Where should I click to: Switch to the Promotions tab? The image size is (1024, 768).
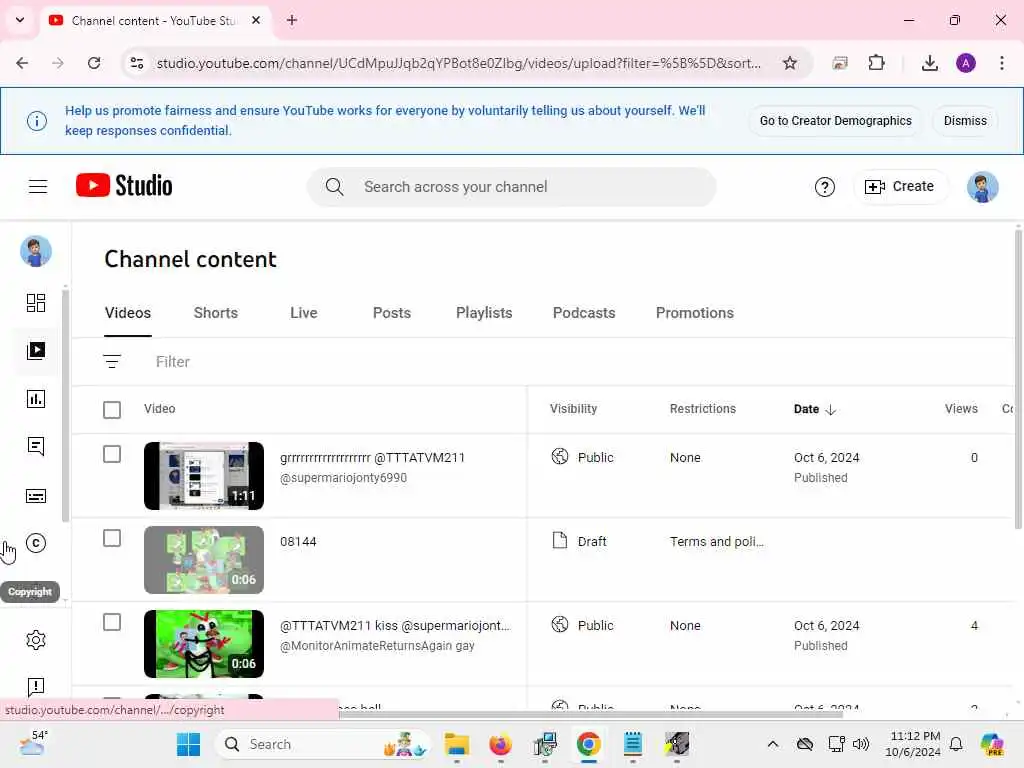tap(695, 313)
